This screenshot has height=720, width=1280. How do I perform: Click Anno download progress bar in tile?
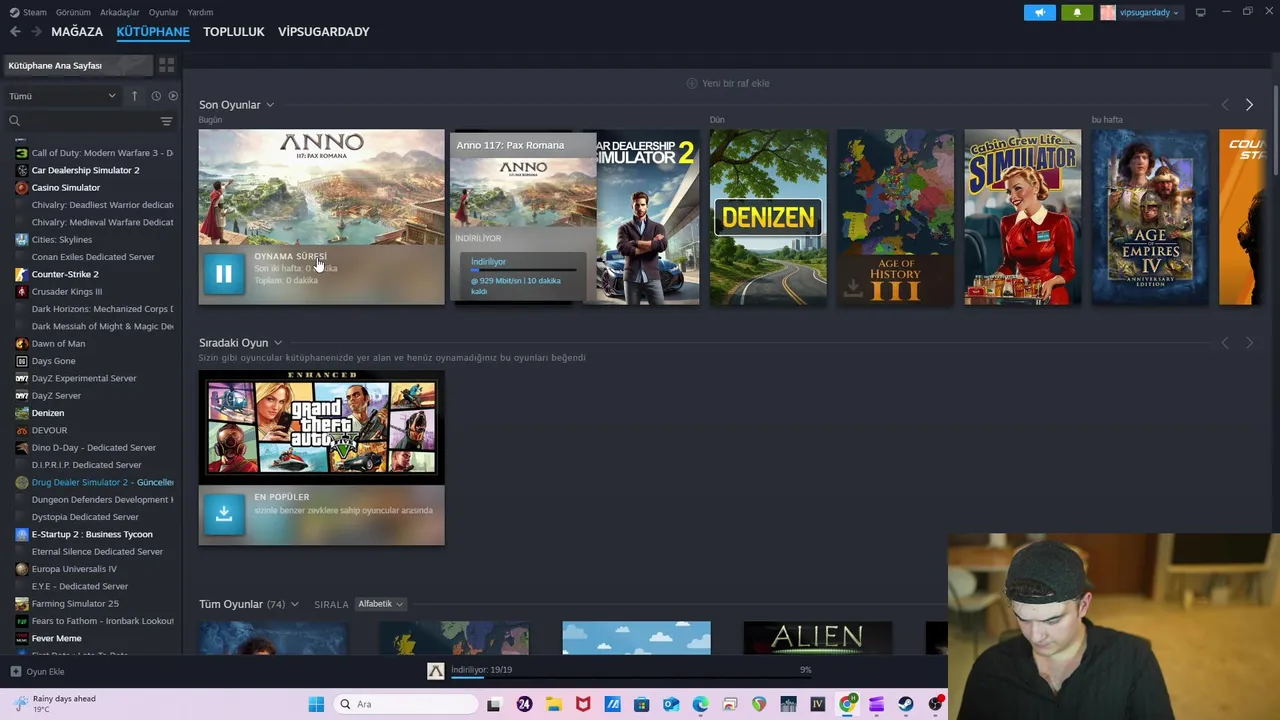(x=523, y=270)
